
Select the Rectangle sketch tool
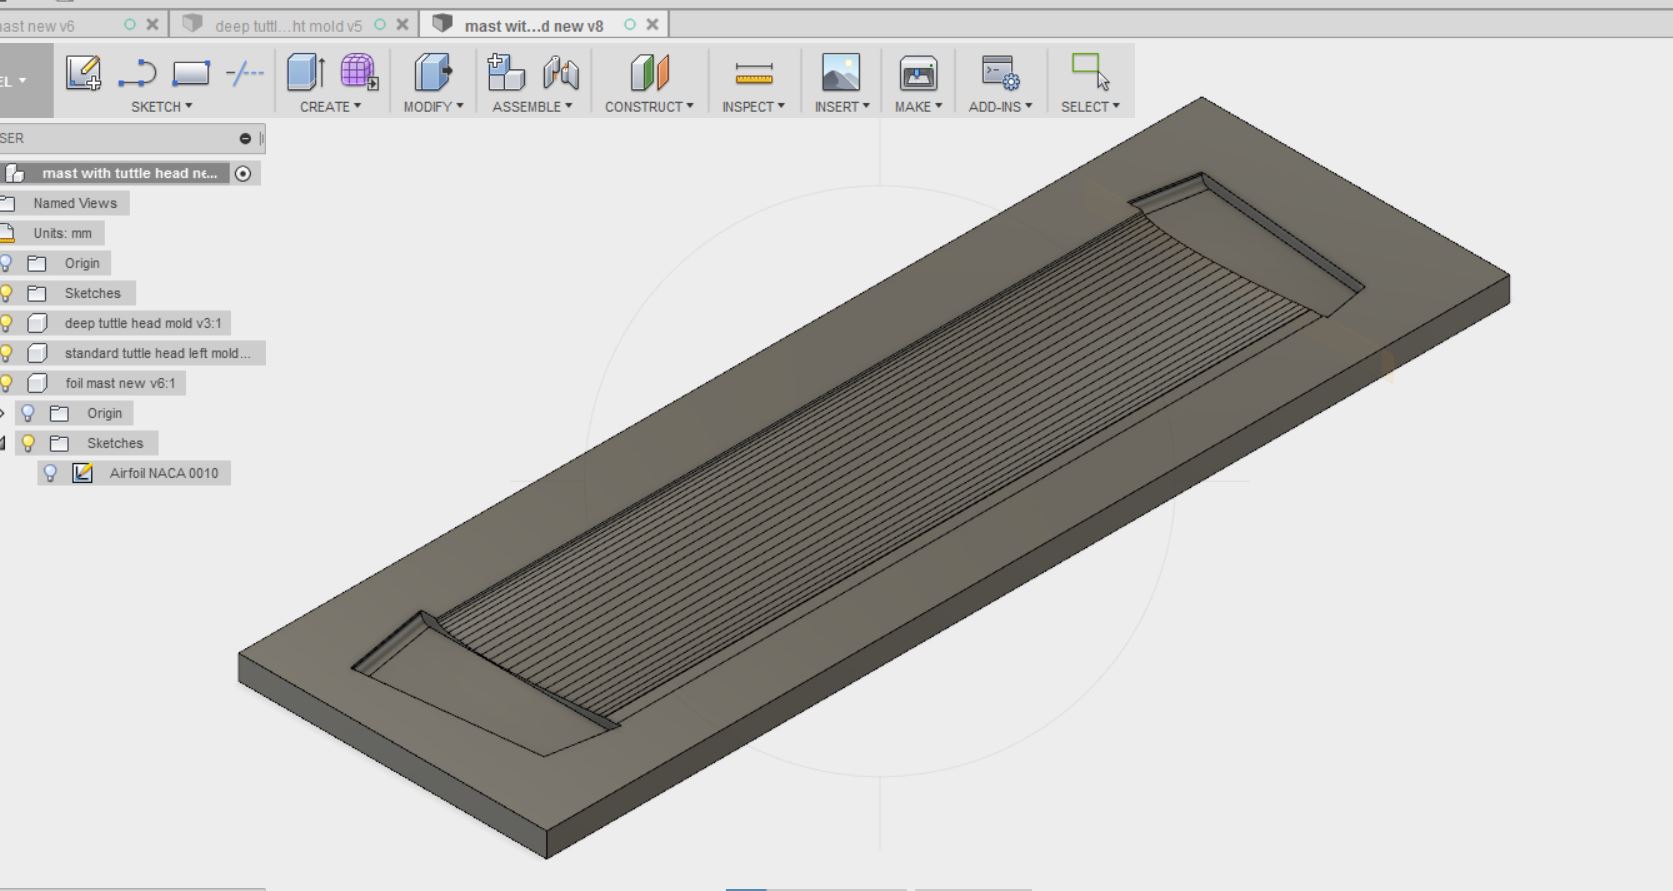pyautogui.click(x=191, y=73)
